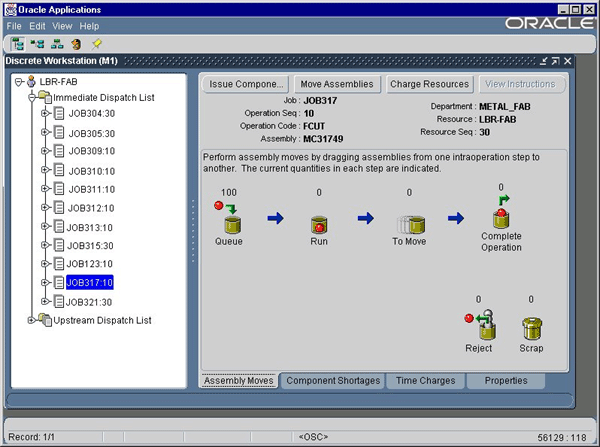600x447 pixels.
Task: Click the blue arrow between Run and To Move
Action: pos(366,218)
